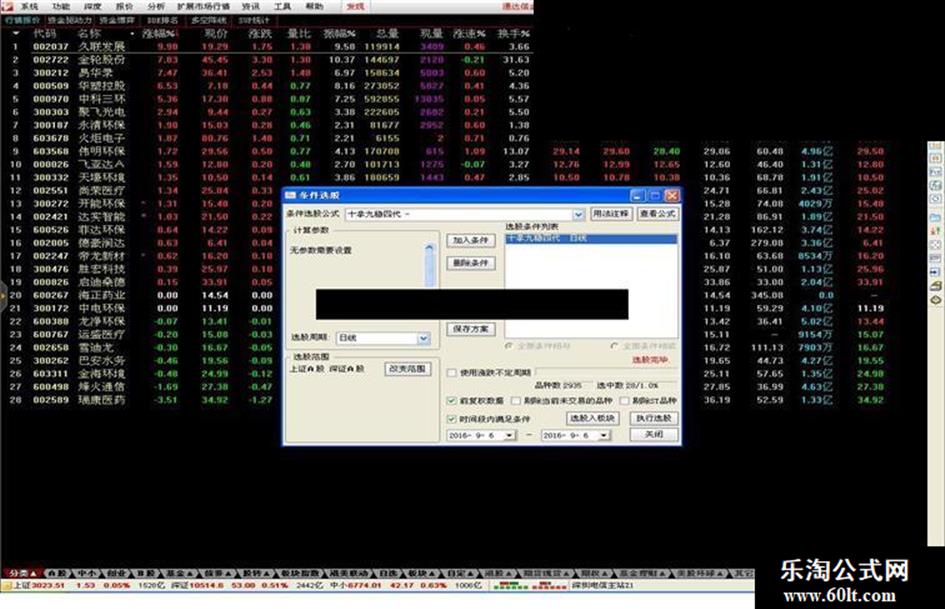Open the 帮助 menu
The image size is (945, 609).
coord(314,7)
